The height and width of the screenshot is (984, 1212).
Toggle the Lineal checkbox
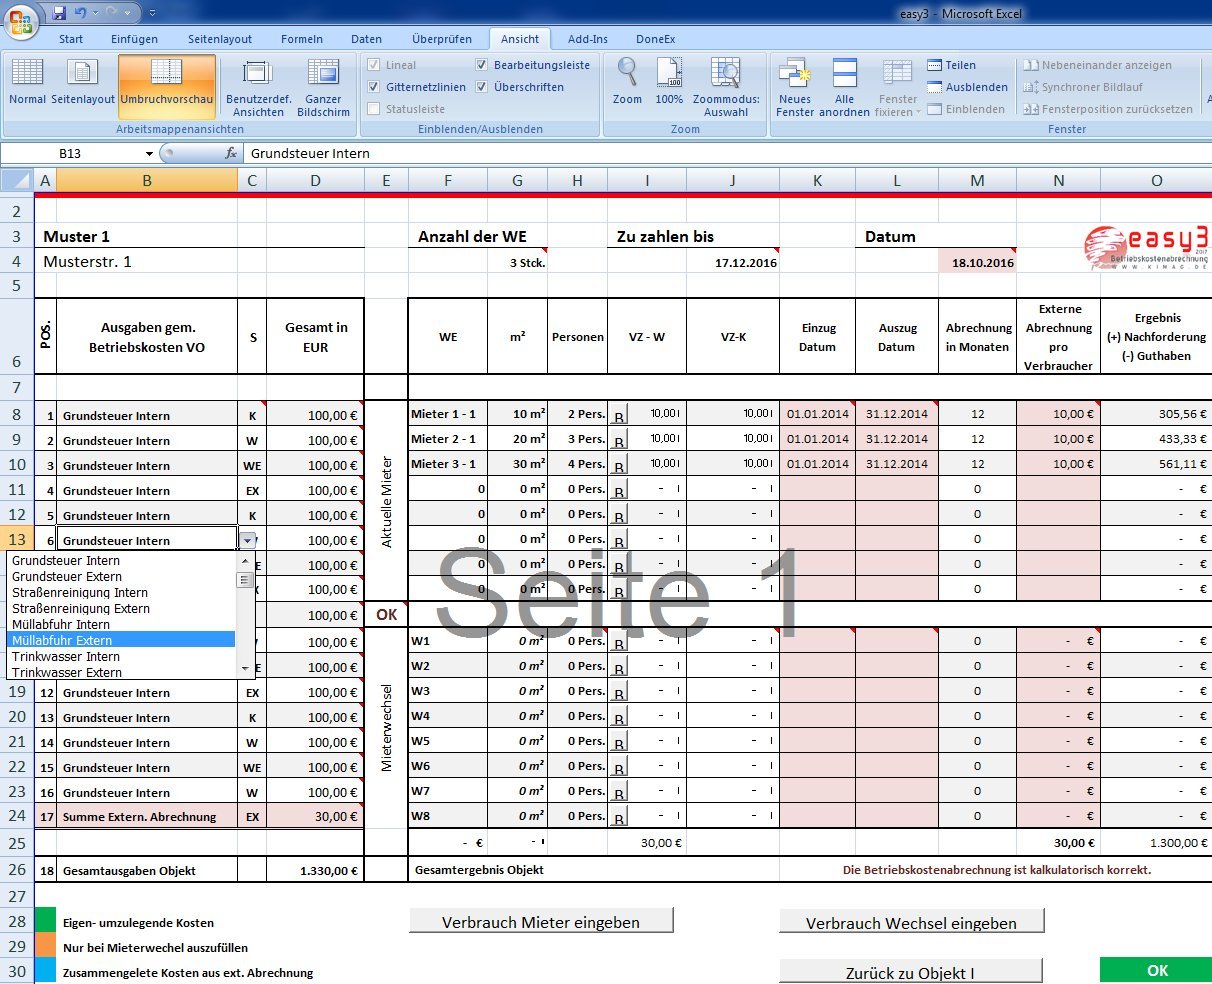point(374,65)
